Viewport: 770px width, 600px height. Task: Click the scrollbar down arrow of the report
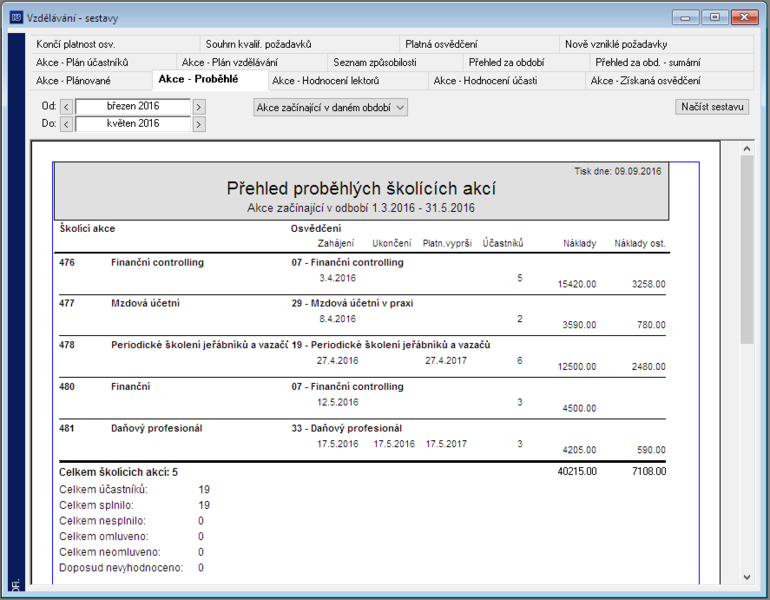[x=747, y=577]
